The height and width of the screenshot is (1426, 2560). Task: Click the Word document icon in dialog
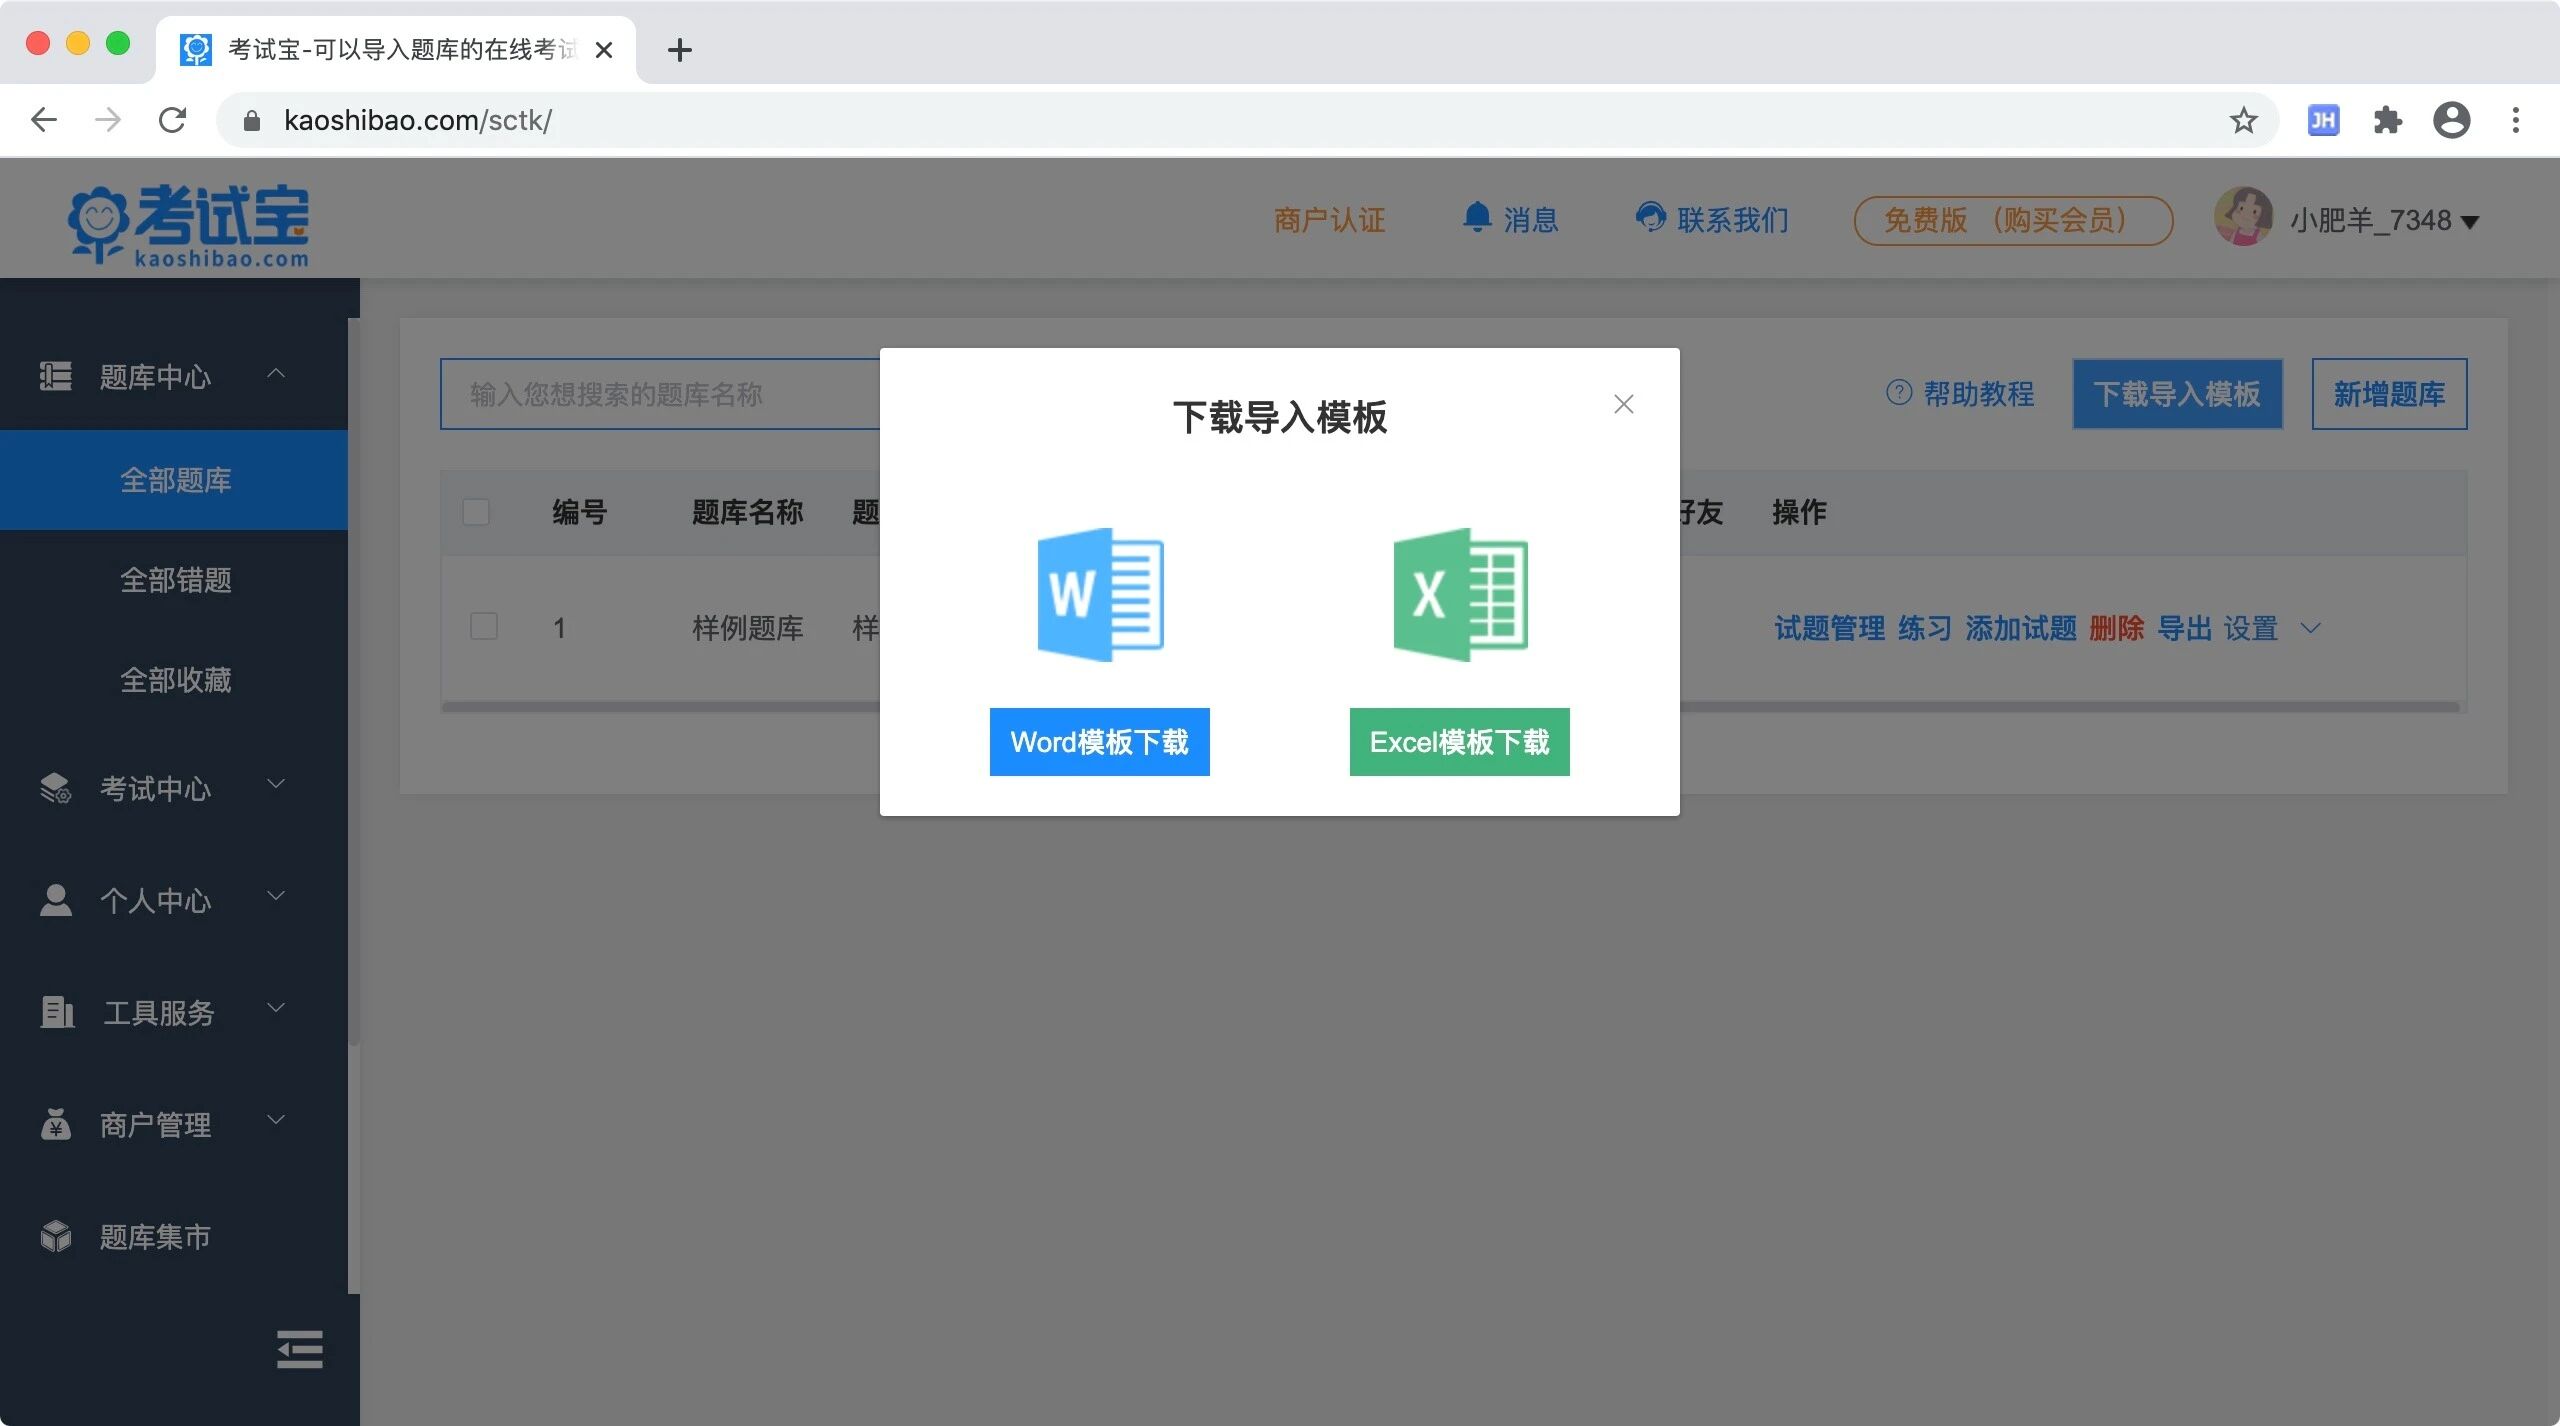click(x=1100, y=594)
